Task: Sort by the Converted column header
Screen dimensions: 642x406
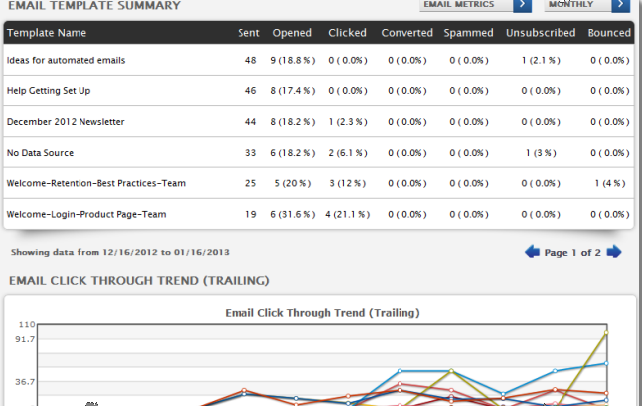Action: [407, 33]
